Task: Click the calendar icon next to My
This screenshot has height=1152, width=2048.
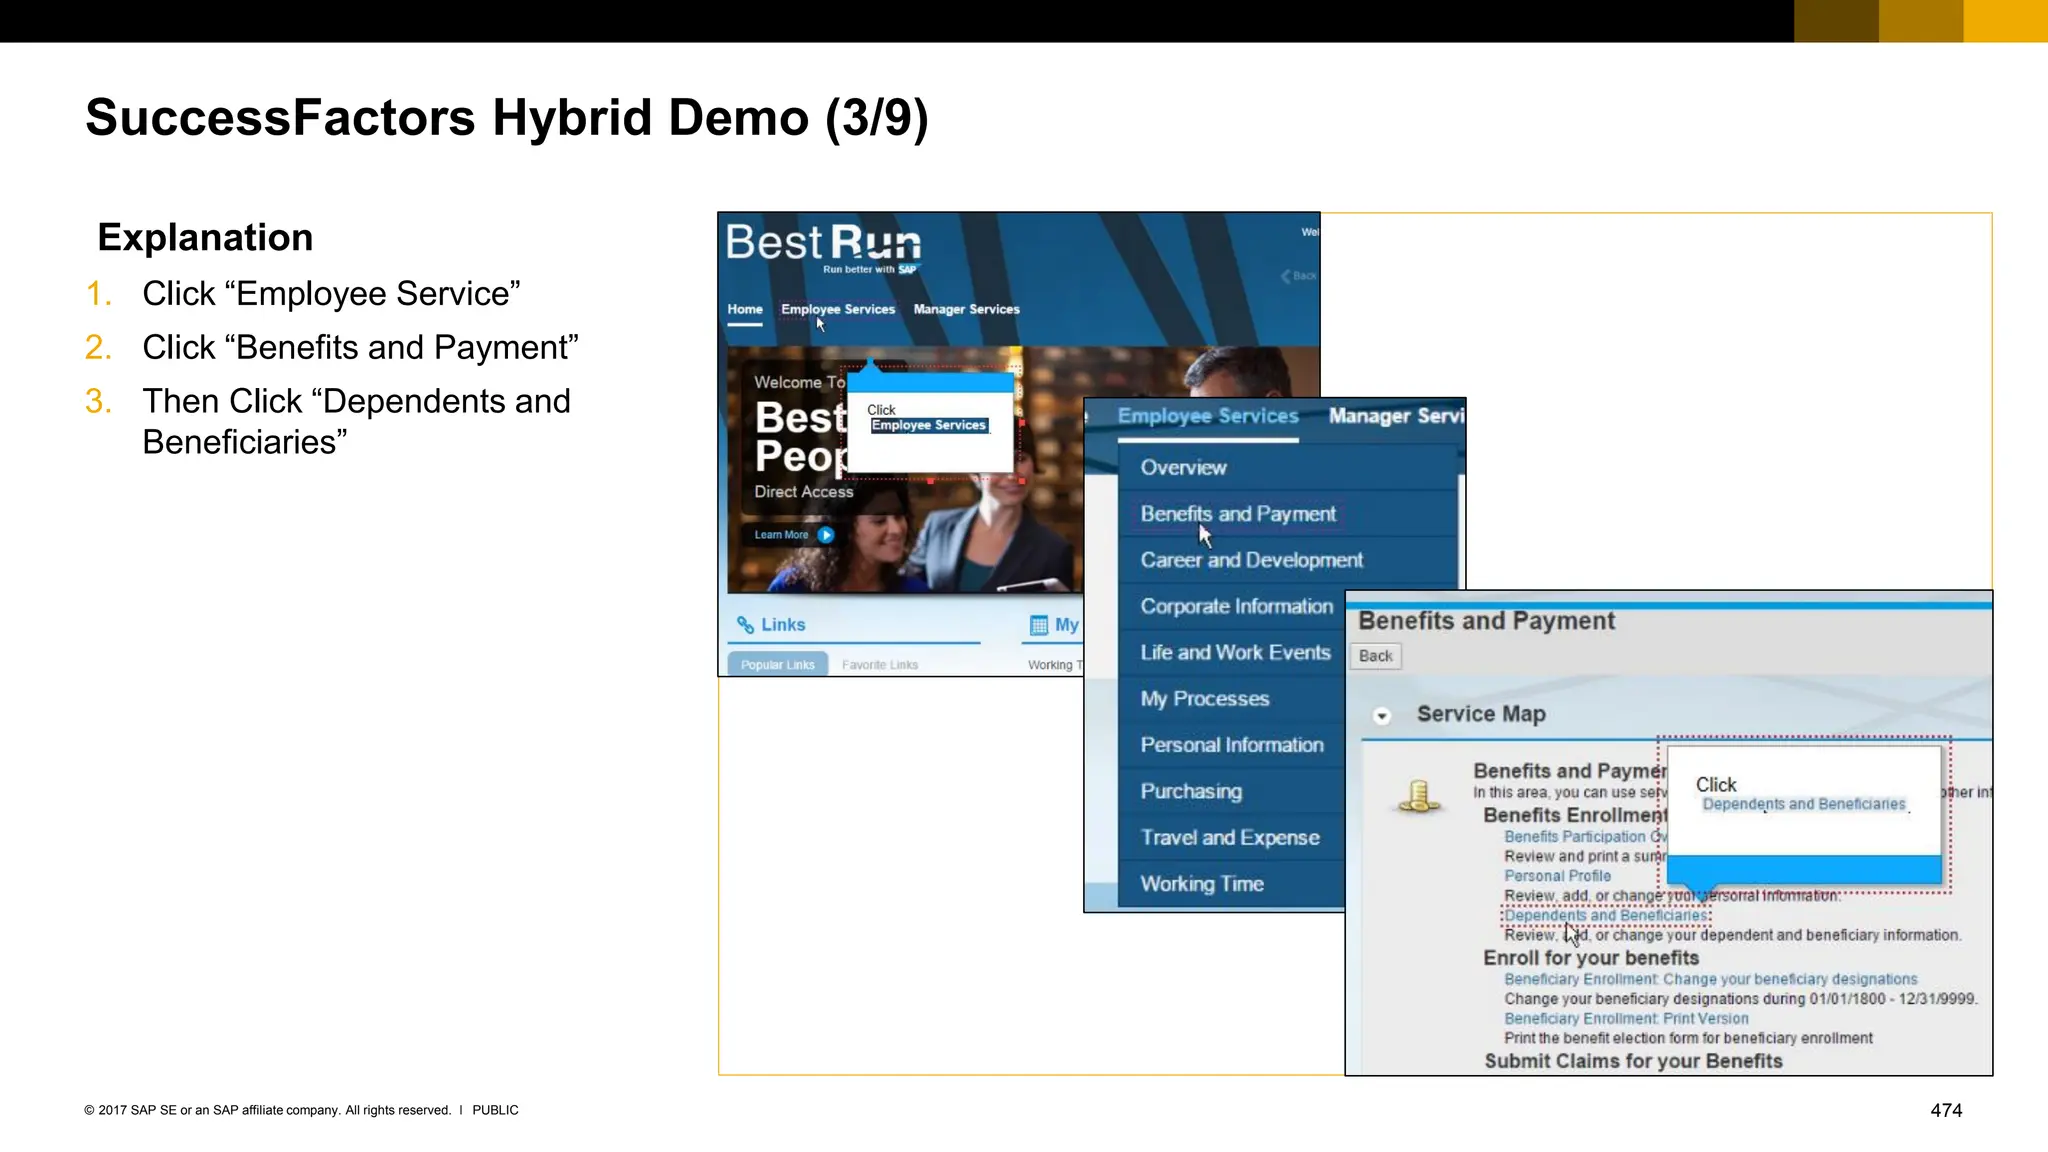Action: (x=1039, y=625)
